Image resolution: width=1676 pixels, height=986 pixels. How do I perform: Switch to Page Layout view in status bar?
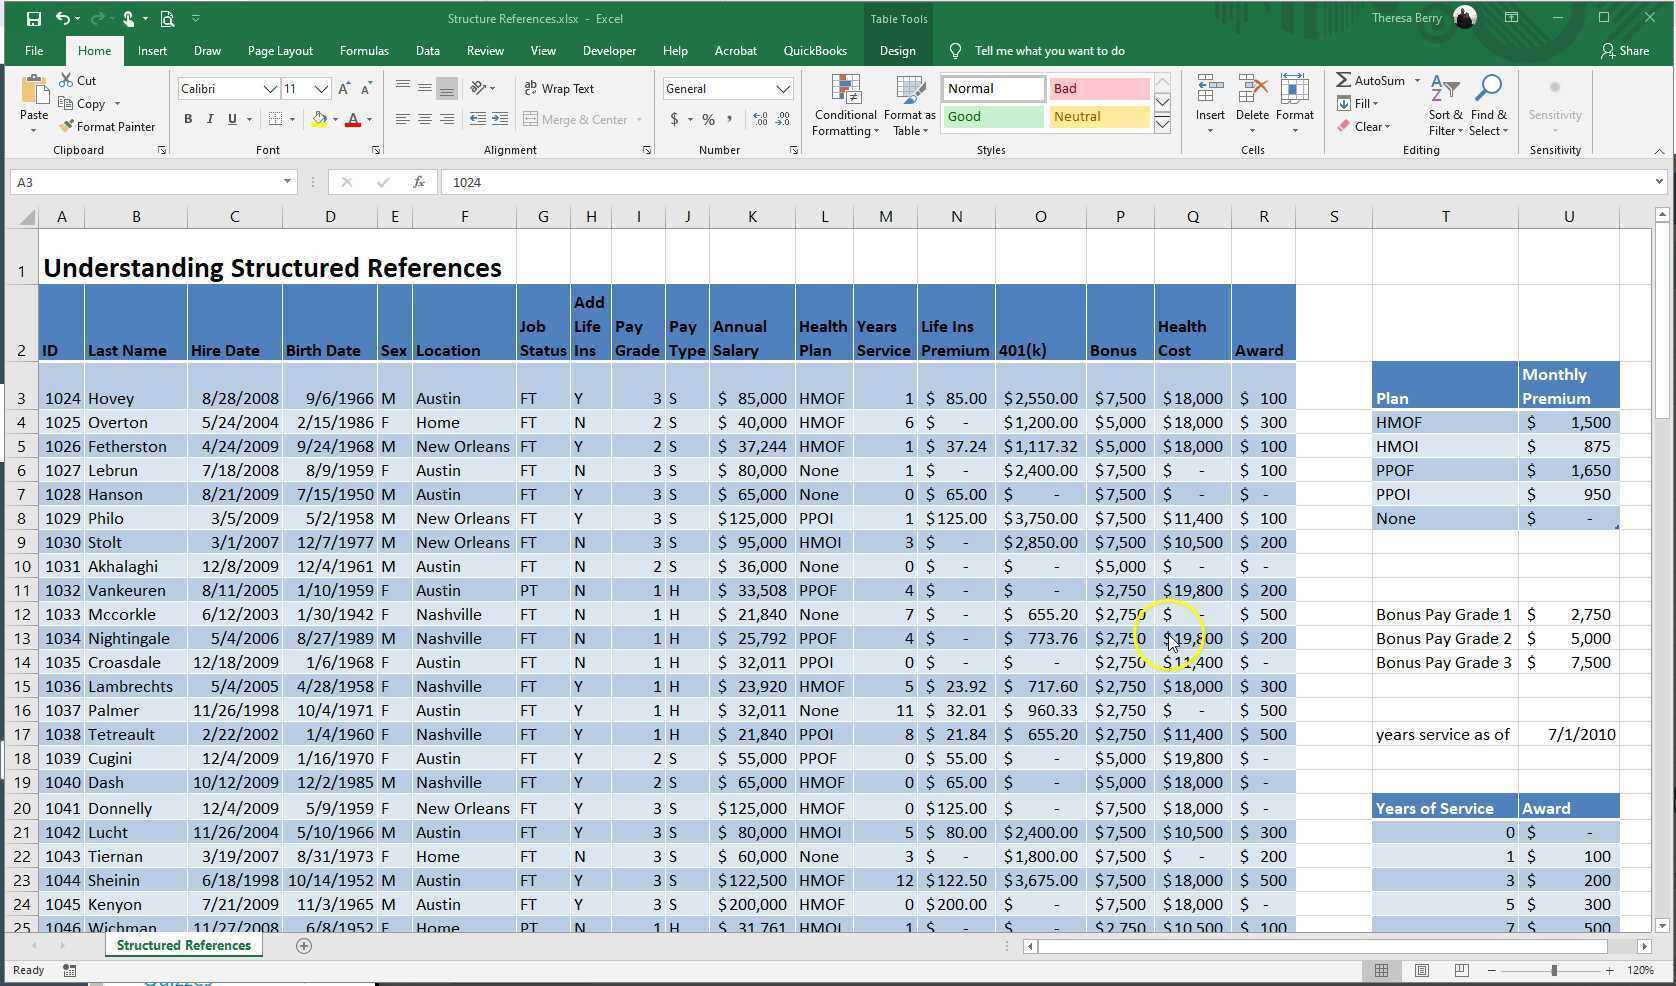[x=1421, y=970]
